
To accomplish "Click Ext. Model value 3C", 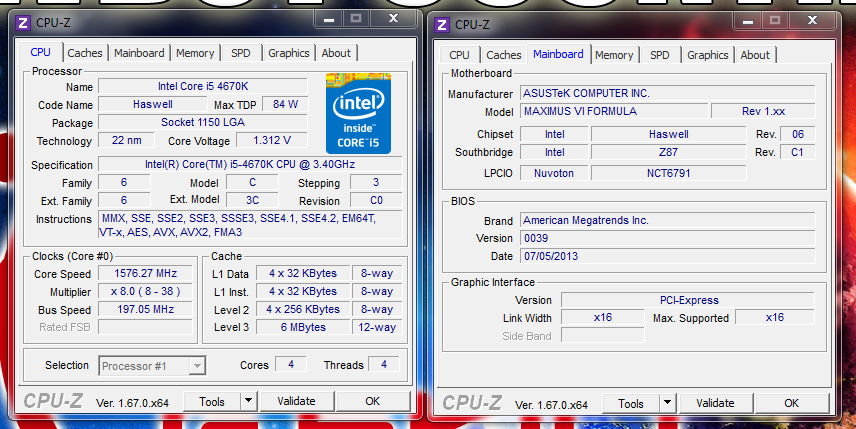I will pyautogui.click(x=252, y=200).
